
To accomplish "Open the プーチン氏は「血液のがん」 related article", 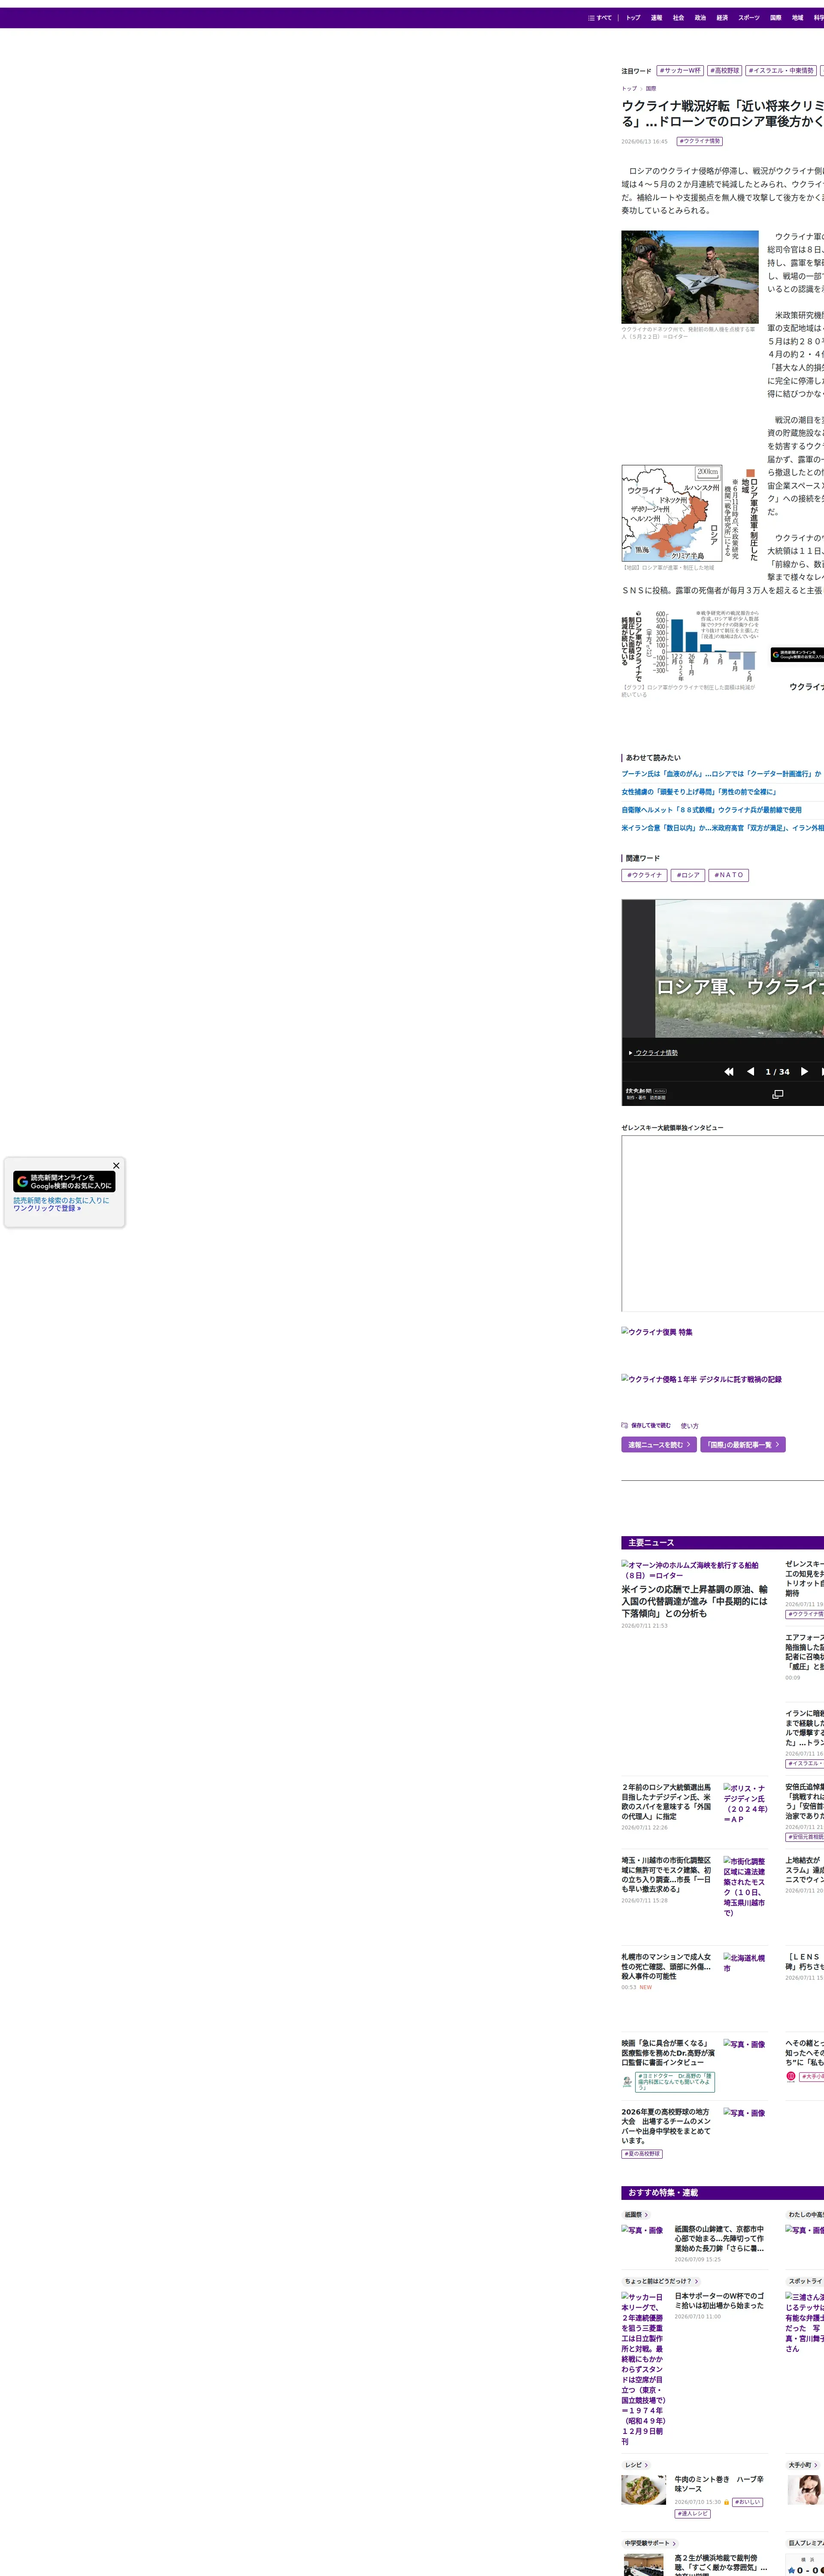I will coord(721,774).
